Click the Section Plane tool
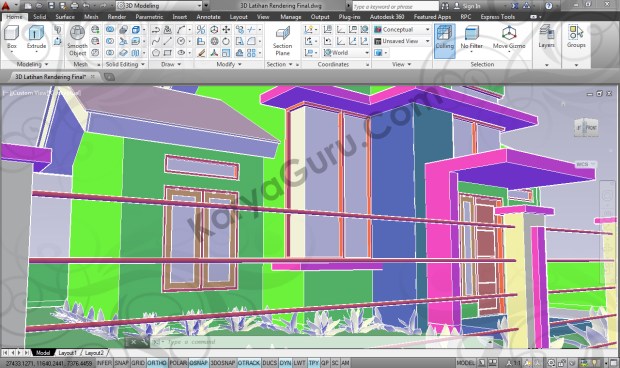Viewport: 620px width, 368px height. point(282,41)
